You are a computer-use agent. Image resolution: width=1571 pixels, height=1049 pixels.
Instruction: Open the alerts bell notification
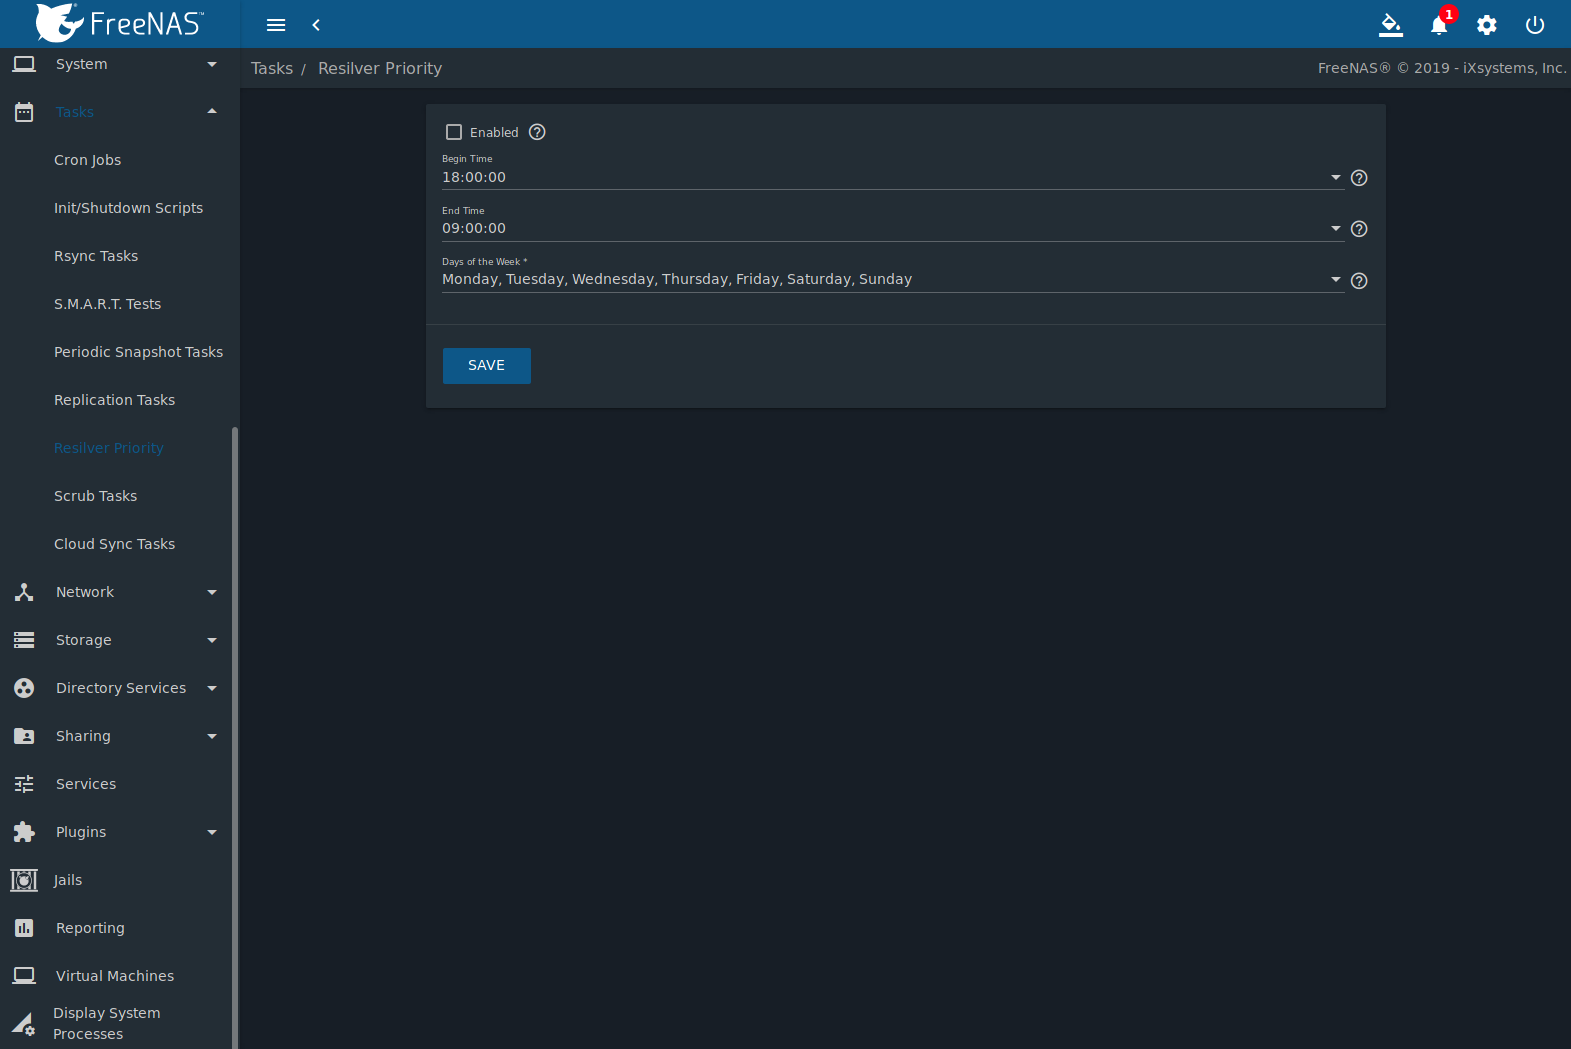coord(1439,25)
